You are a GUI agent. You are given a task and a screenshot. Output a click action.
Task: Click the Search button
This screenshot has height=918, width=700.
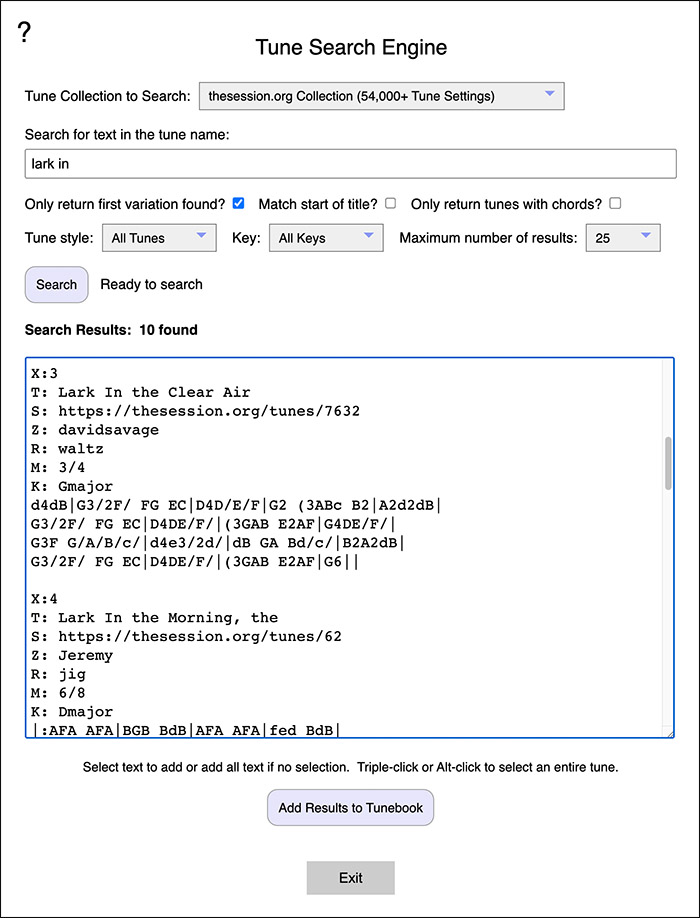coord(56,285)
